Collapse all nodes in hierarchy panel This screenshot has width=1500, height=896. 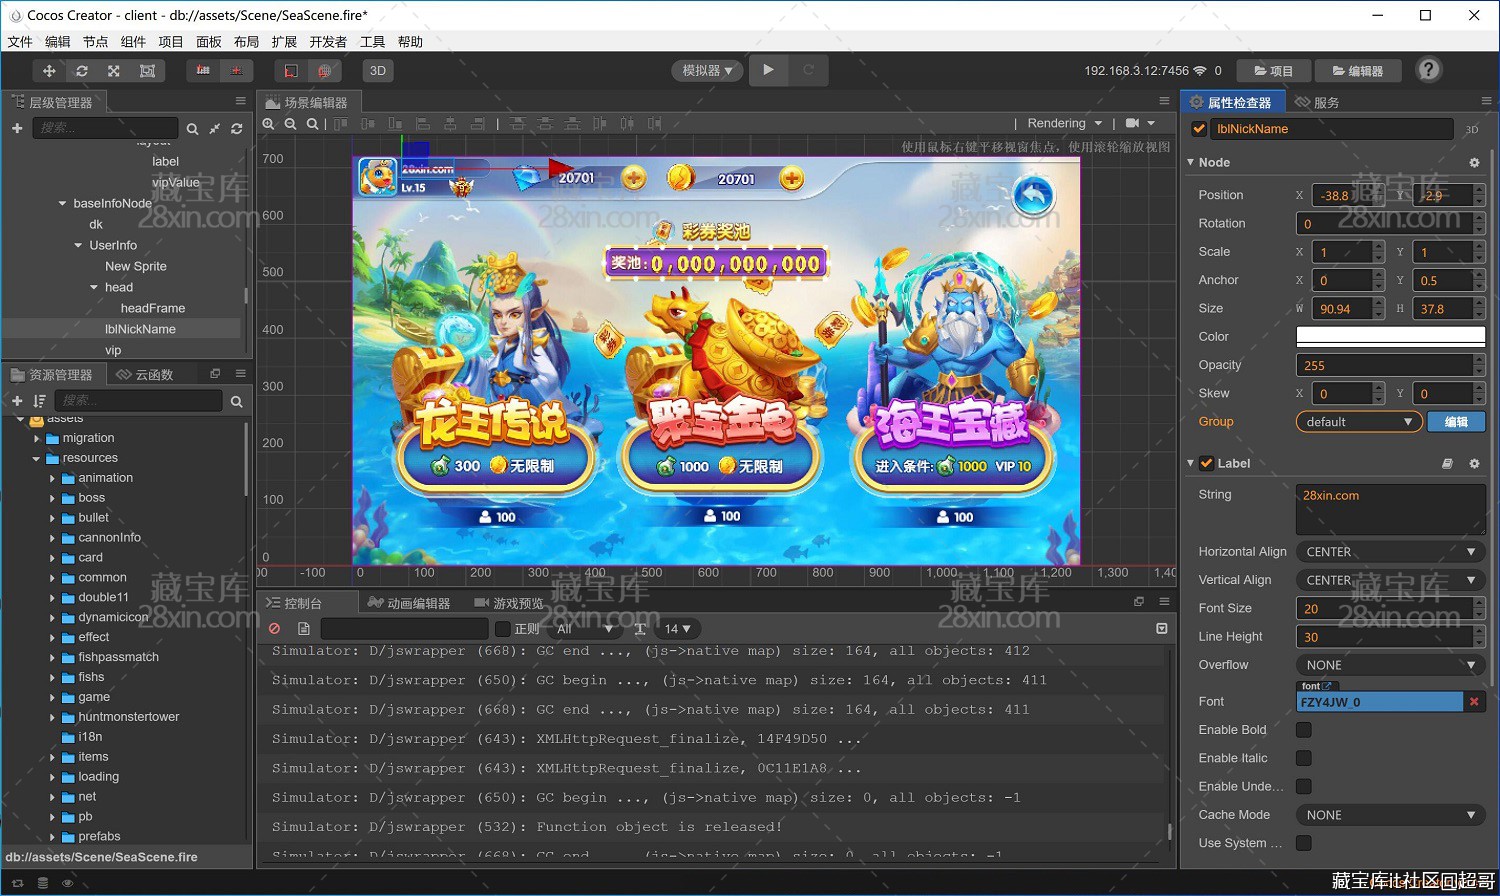pos(214,129)
